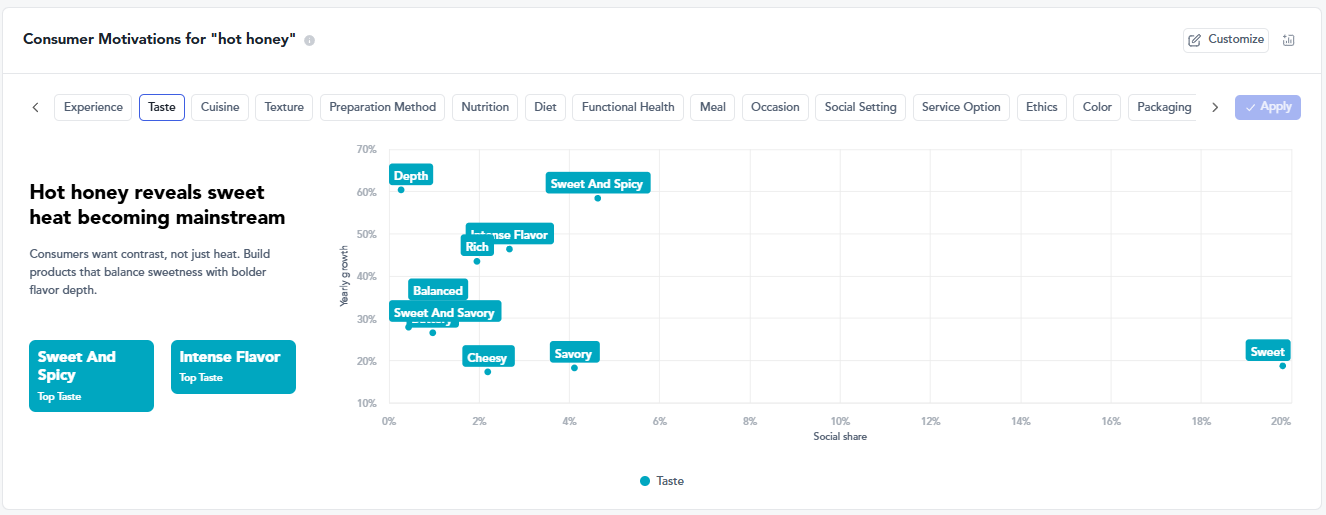Click the export chart icon
This screenshot has width=1326, height=515.
[1288, 40]
